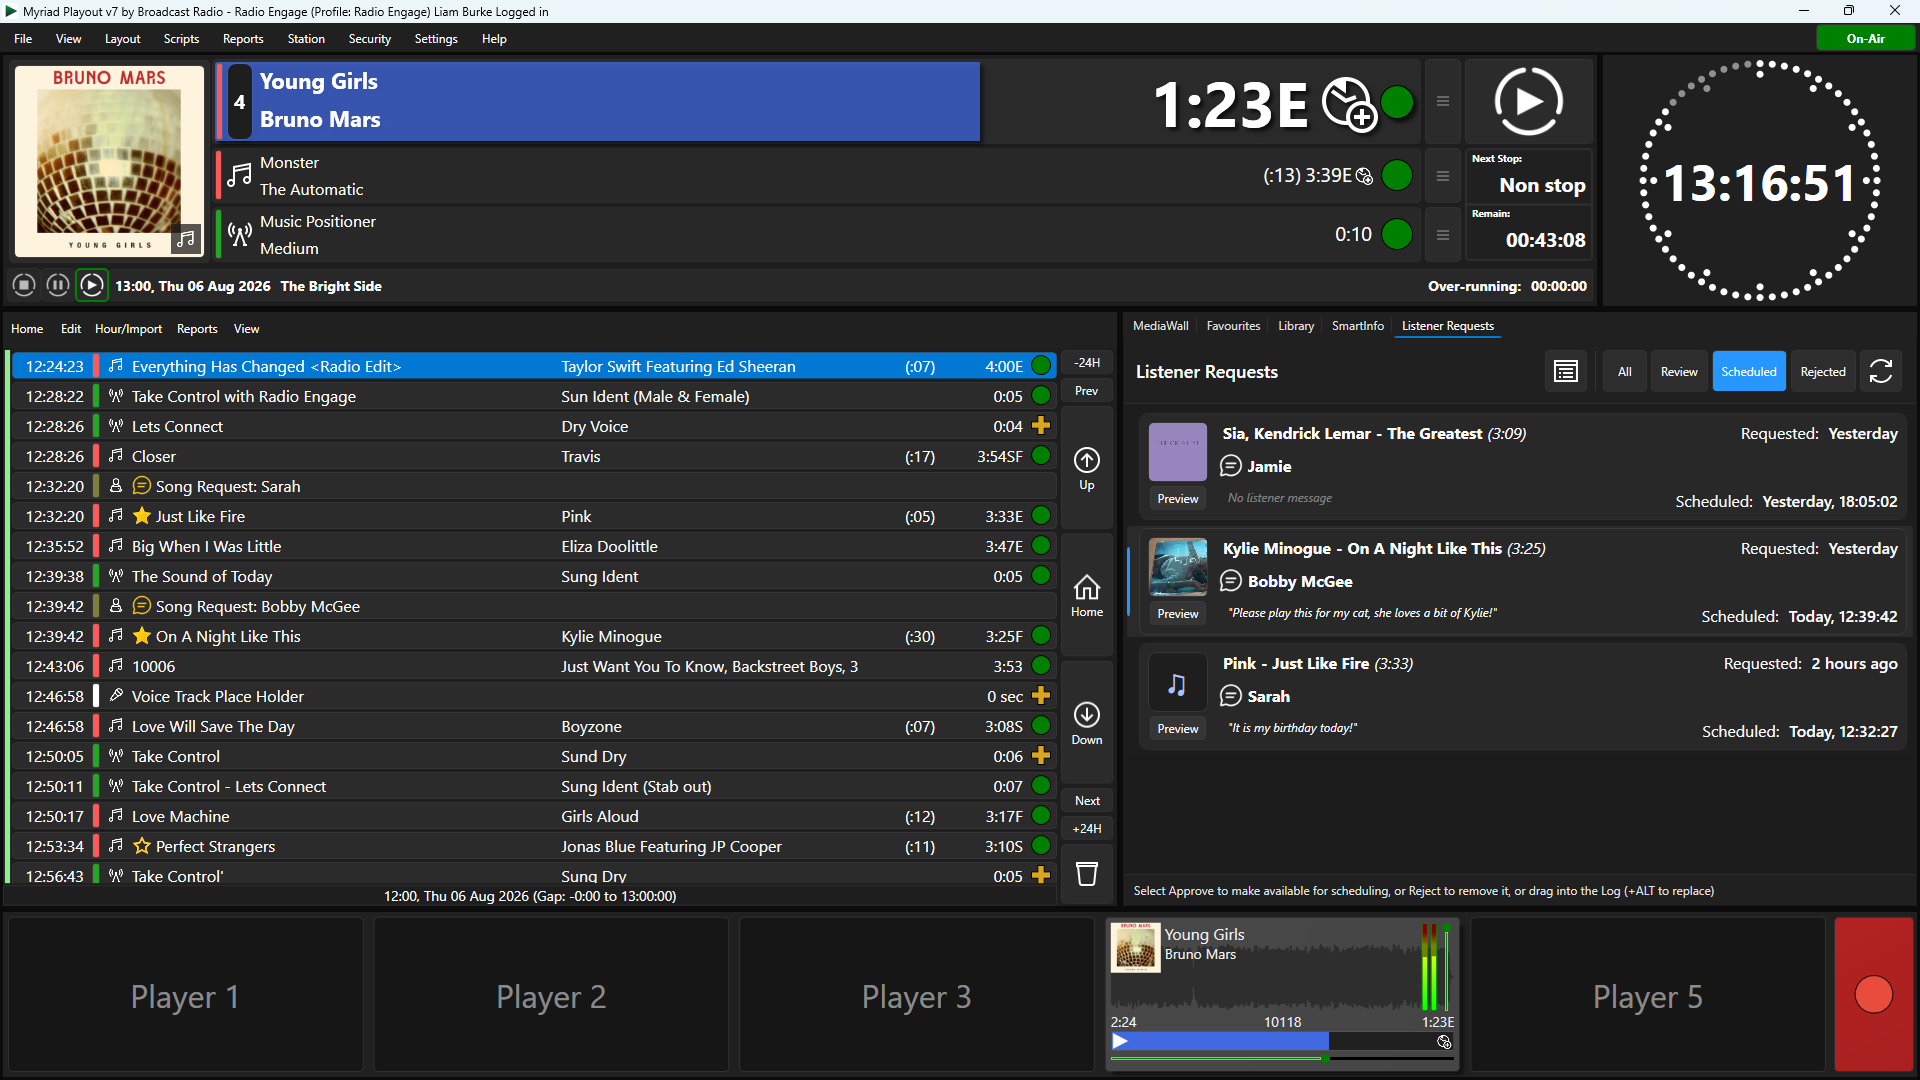The height and width of the screenshot is (1080, 1920).
Task: Switch to the Favourites tab
Action: pos(1233,326)
